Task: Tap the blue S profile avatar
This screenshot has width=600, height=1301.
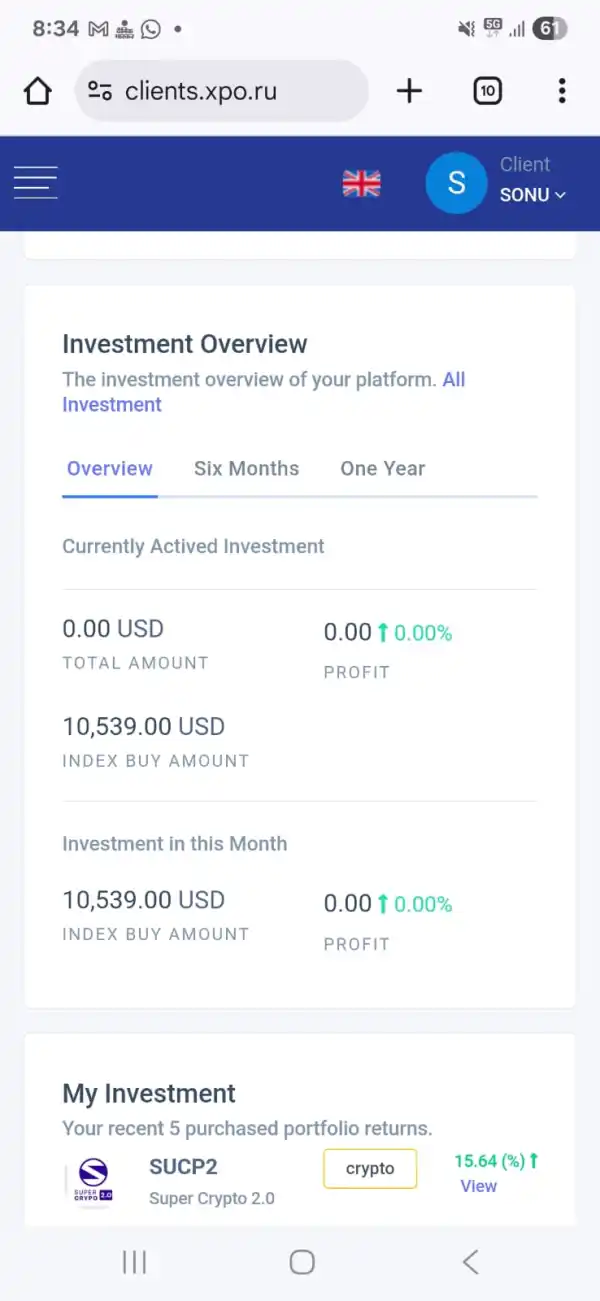Action: click(456, 183)
